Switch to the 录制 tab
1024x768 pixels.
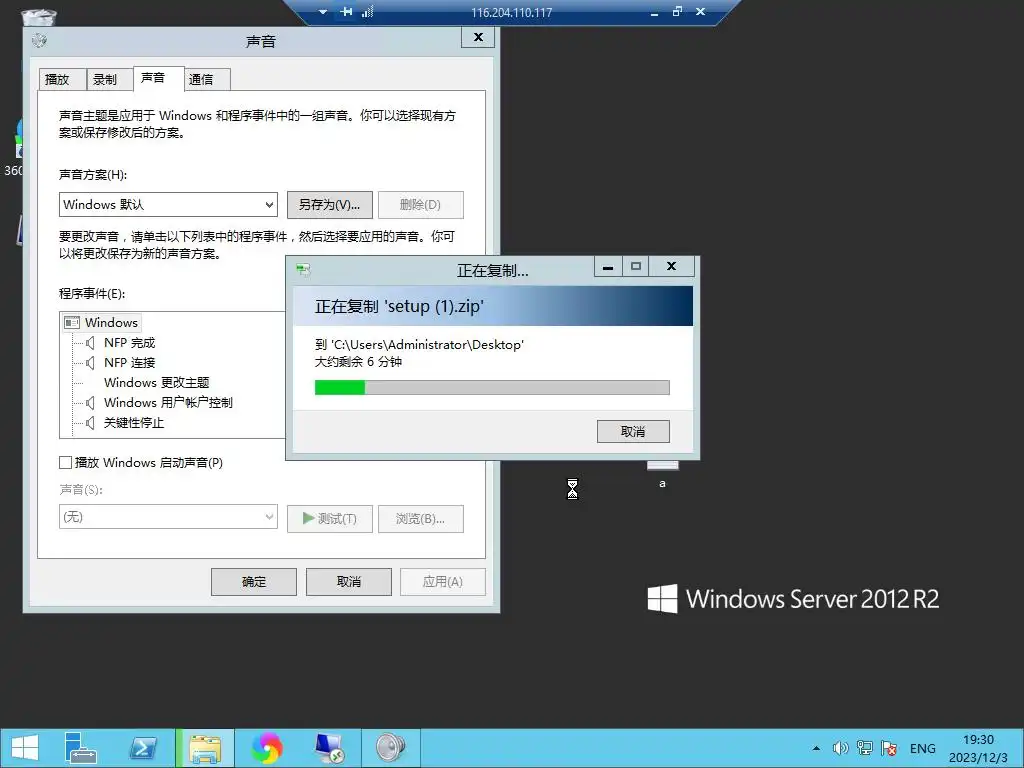(109, 79)
